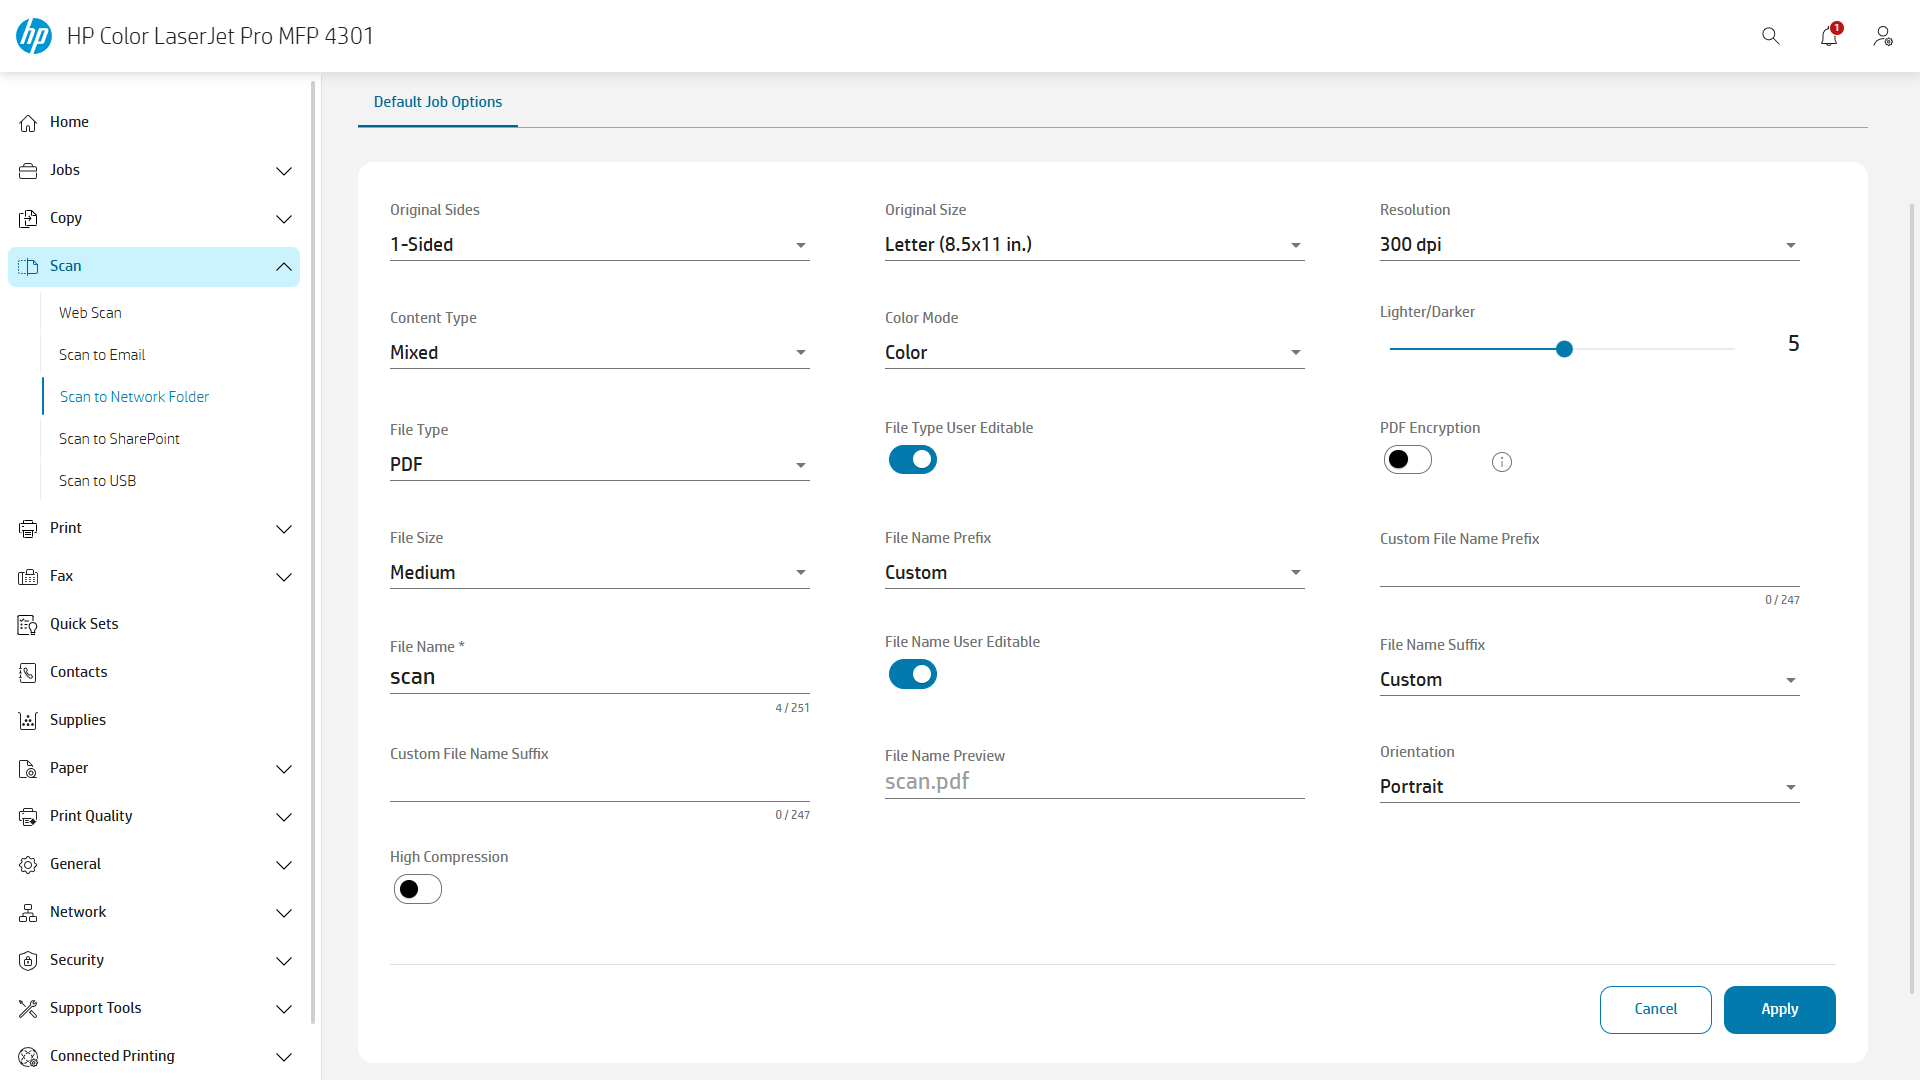
Task: Click the Fax machine icon
Action: click(28, 576)
